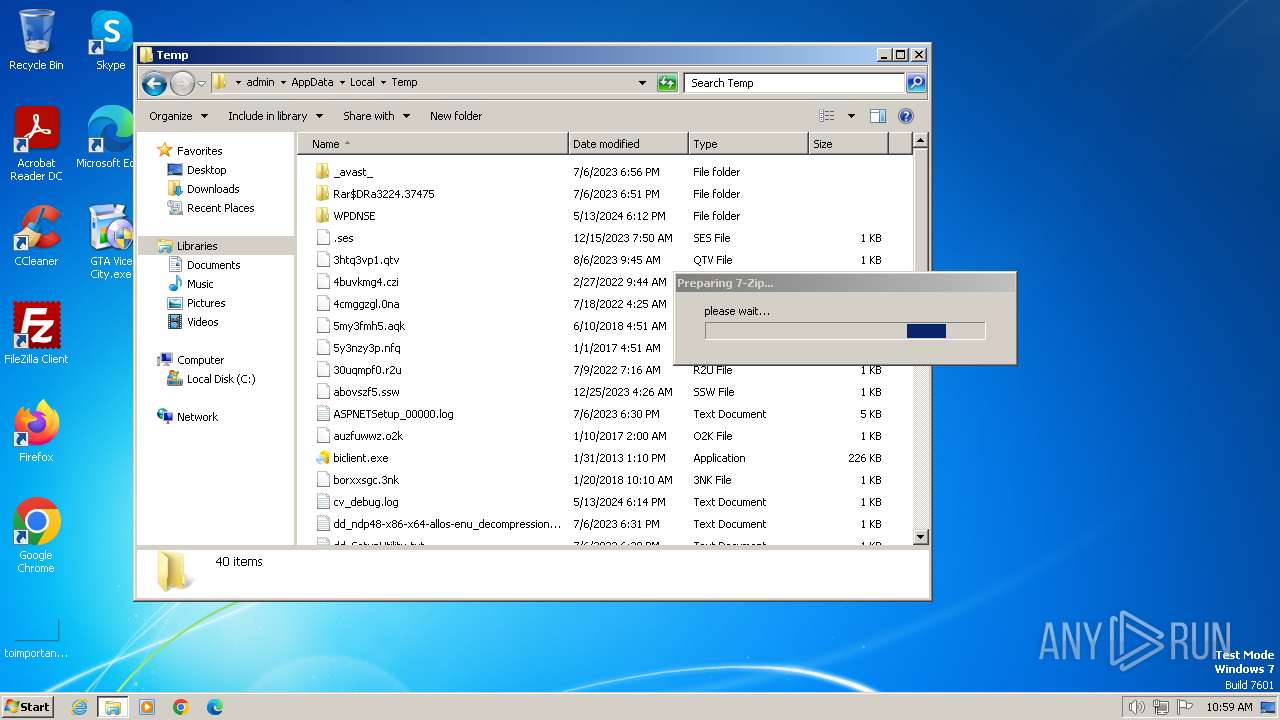Sort by the Name column header
Viewport: 1280px width, 720px height.
432,144
